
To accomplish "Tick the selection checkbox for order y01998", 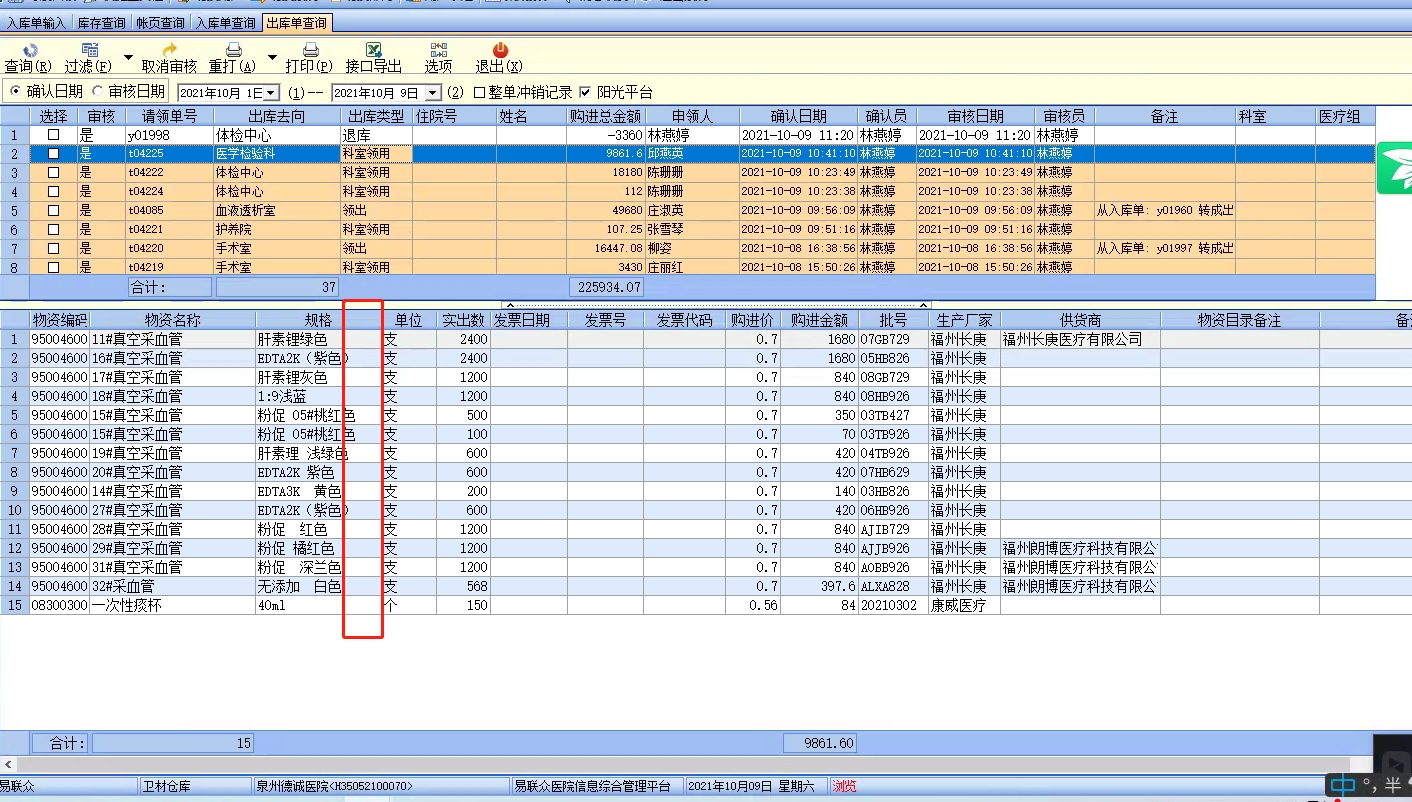I will (54, 135).
